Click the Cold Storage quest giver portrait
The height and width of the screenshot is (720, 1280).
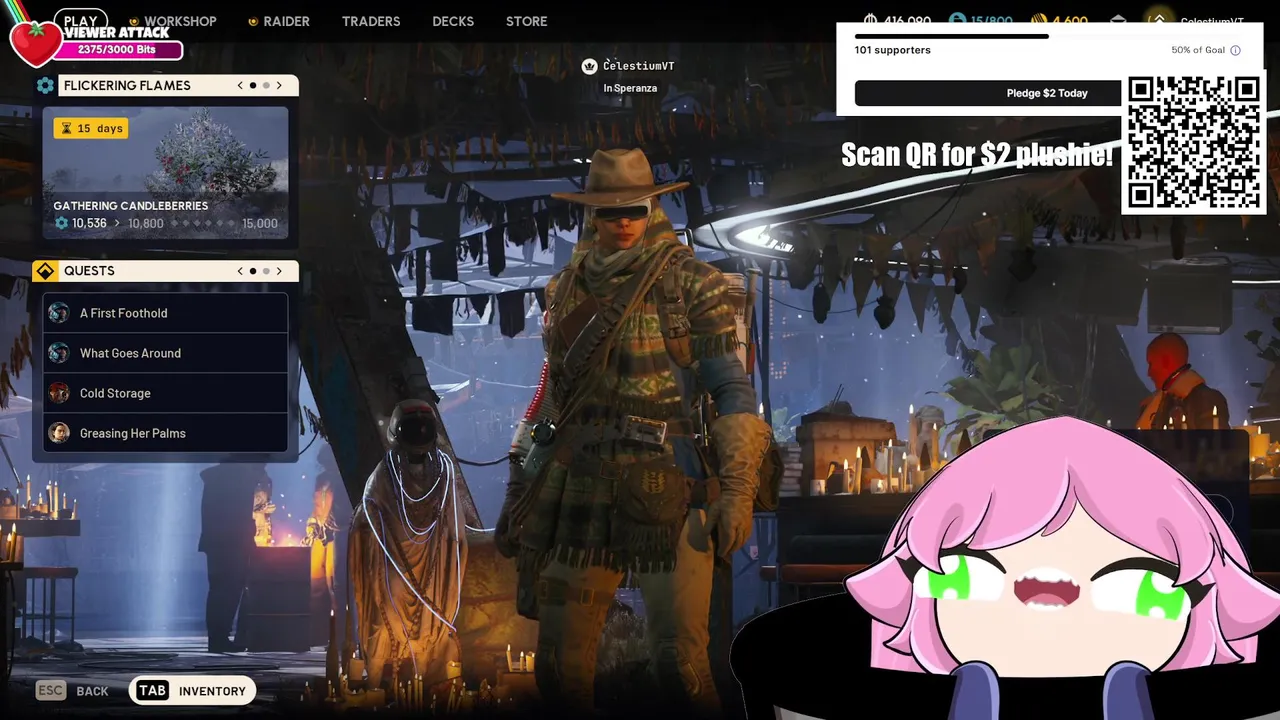pyautogui.click(x=59, y=393)
